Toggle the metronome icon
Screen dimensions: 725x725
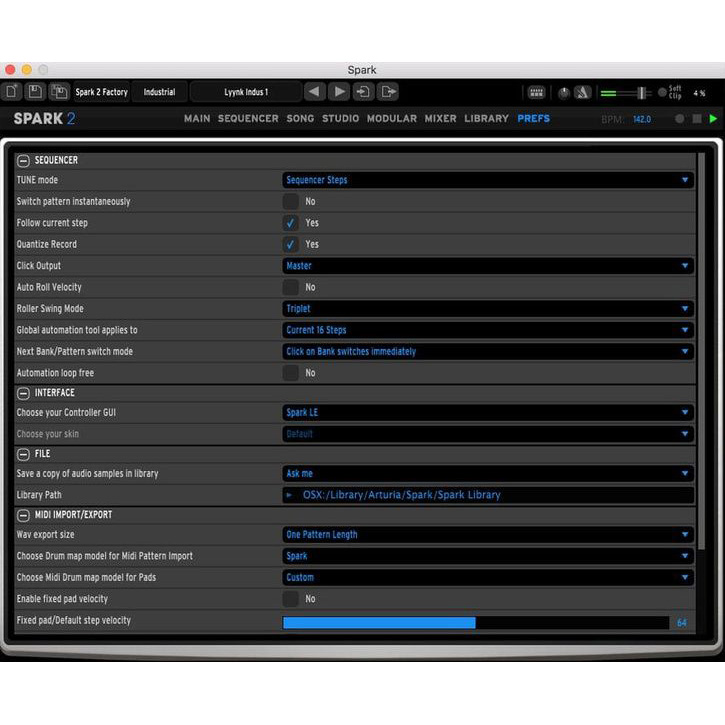(583, 92)
